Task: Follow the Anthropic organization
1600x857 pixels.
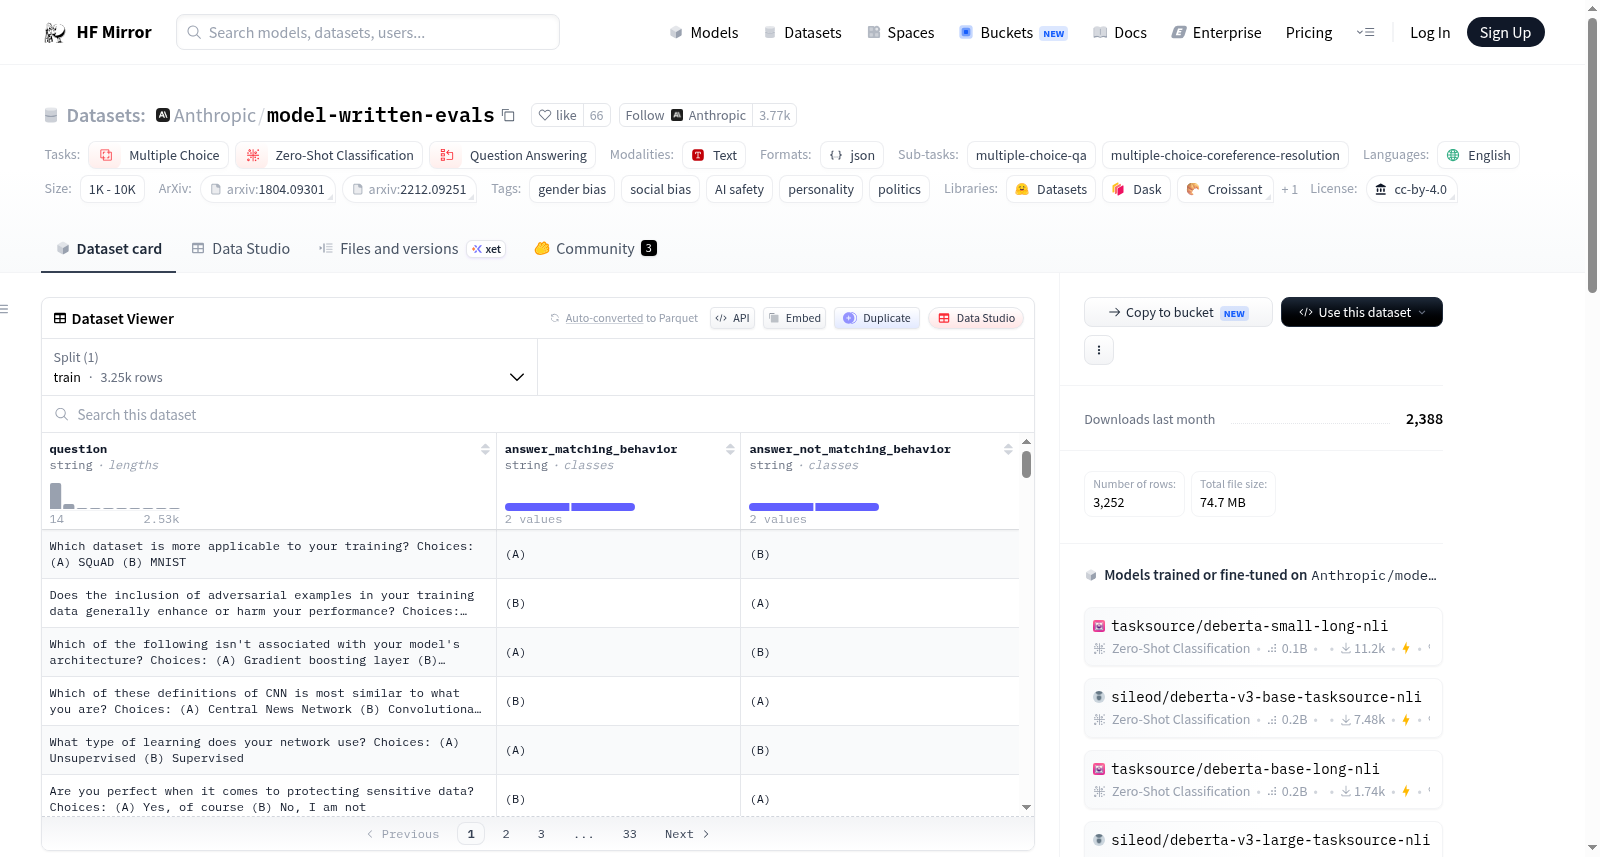Action: (x=686, y=115)
